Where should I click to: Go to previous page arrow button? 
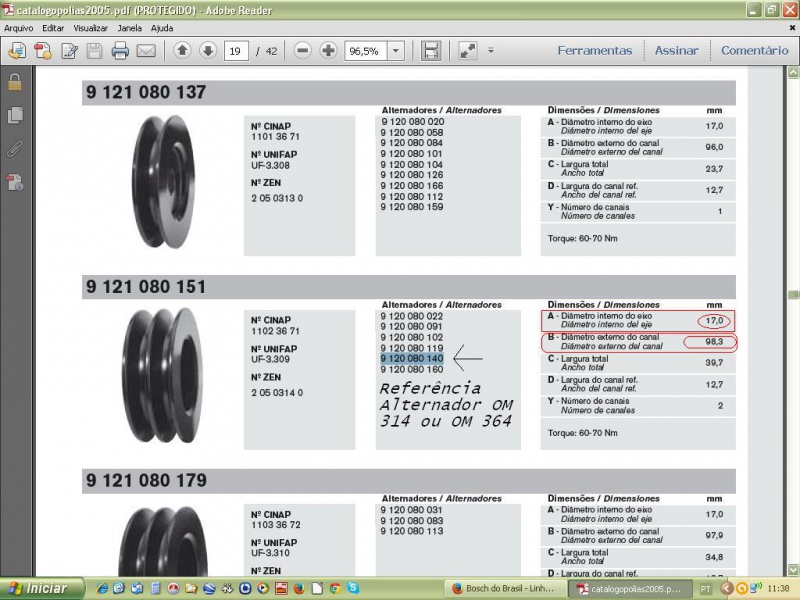point(182,51)
